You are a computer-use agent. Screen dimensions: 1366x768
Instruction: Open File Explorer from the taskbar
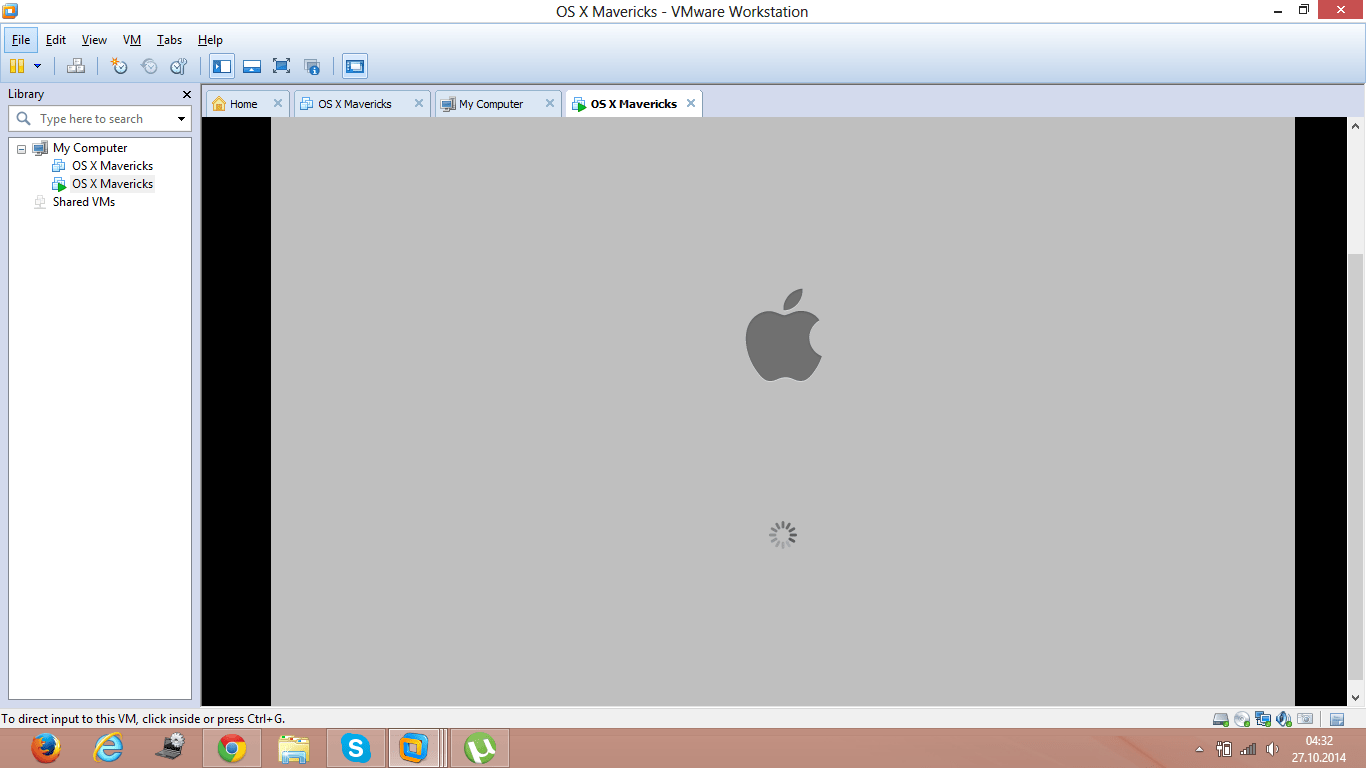coord(294,748)
